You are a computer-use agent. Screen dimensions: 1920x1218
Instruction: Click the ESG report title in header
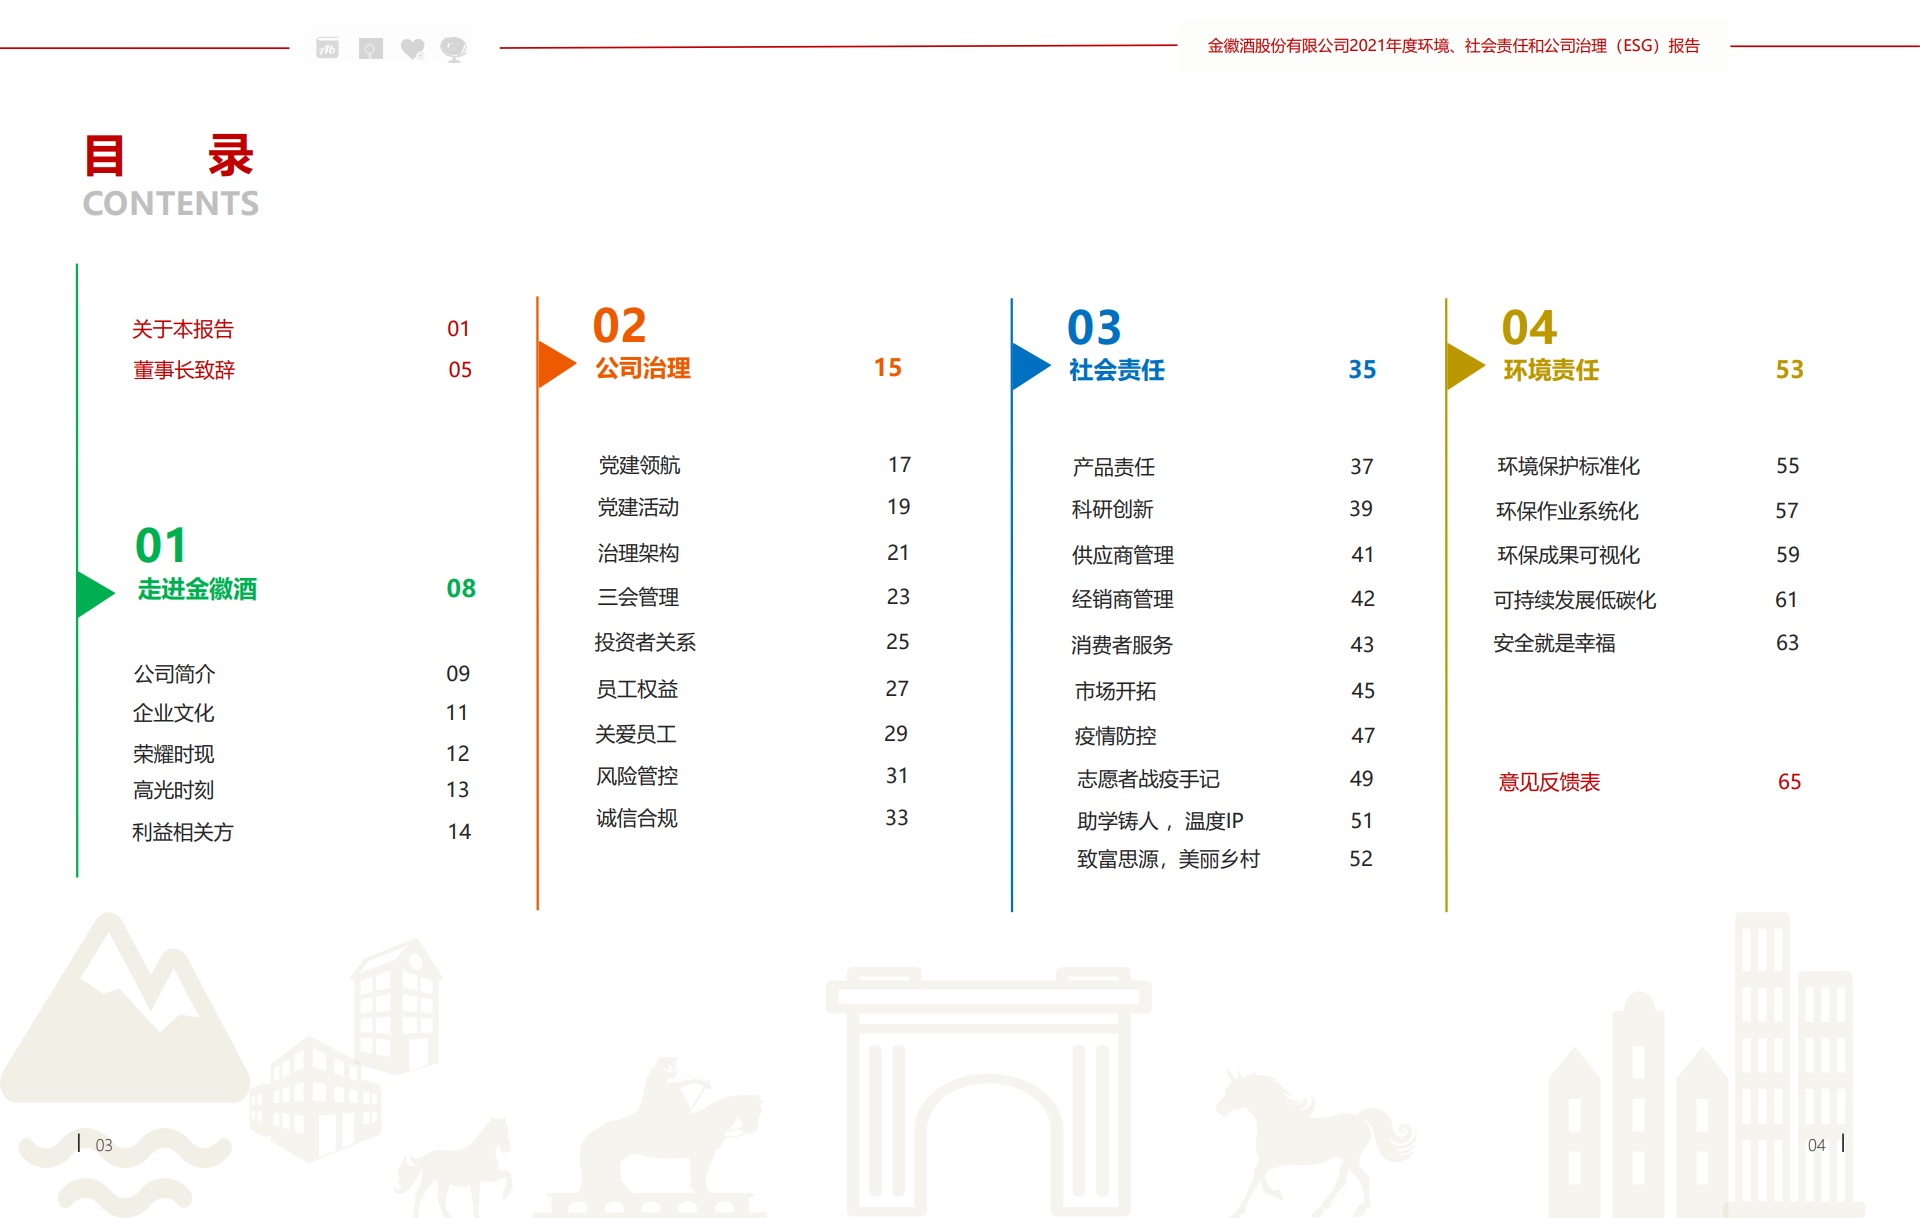pyautogui.click(x=1453, y=46)
